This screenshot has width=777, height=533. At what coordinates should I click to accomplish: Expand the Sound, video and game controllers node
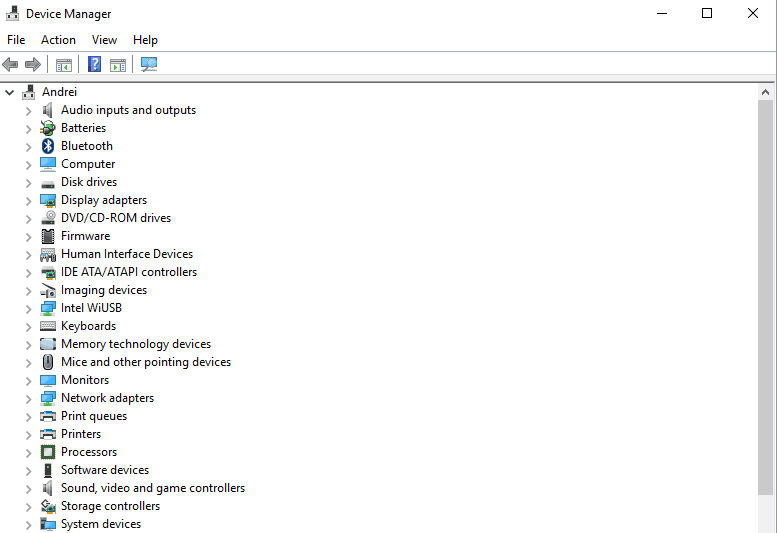point(28,488)
